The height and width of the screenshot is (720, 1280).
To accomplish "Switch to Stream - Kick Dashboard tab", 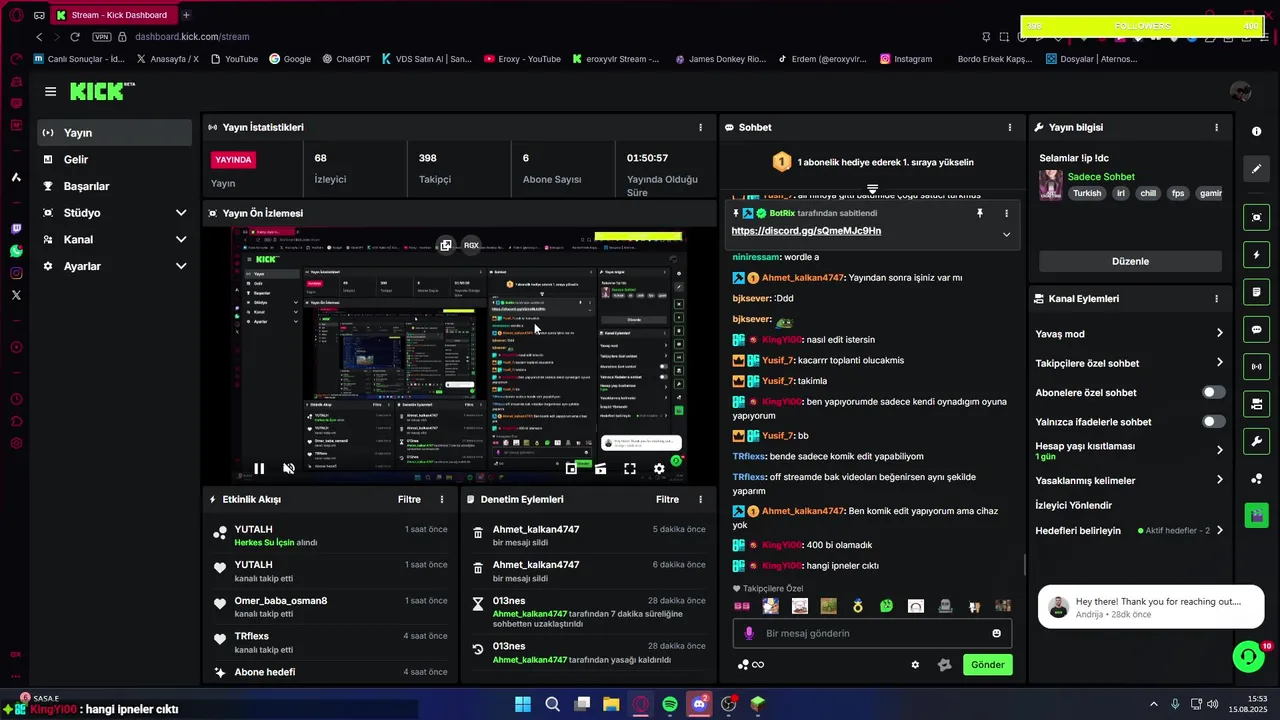I will 113,15.
